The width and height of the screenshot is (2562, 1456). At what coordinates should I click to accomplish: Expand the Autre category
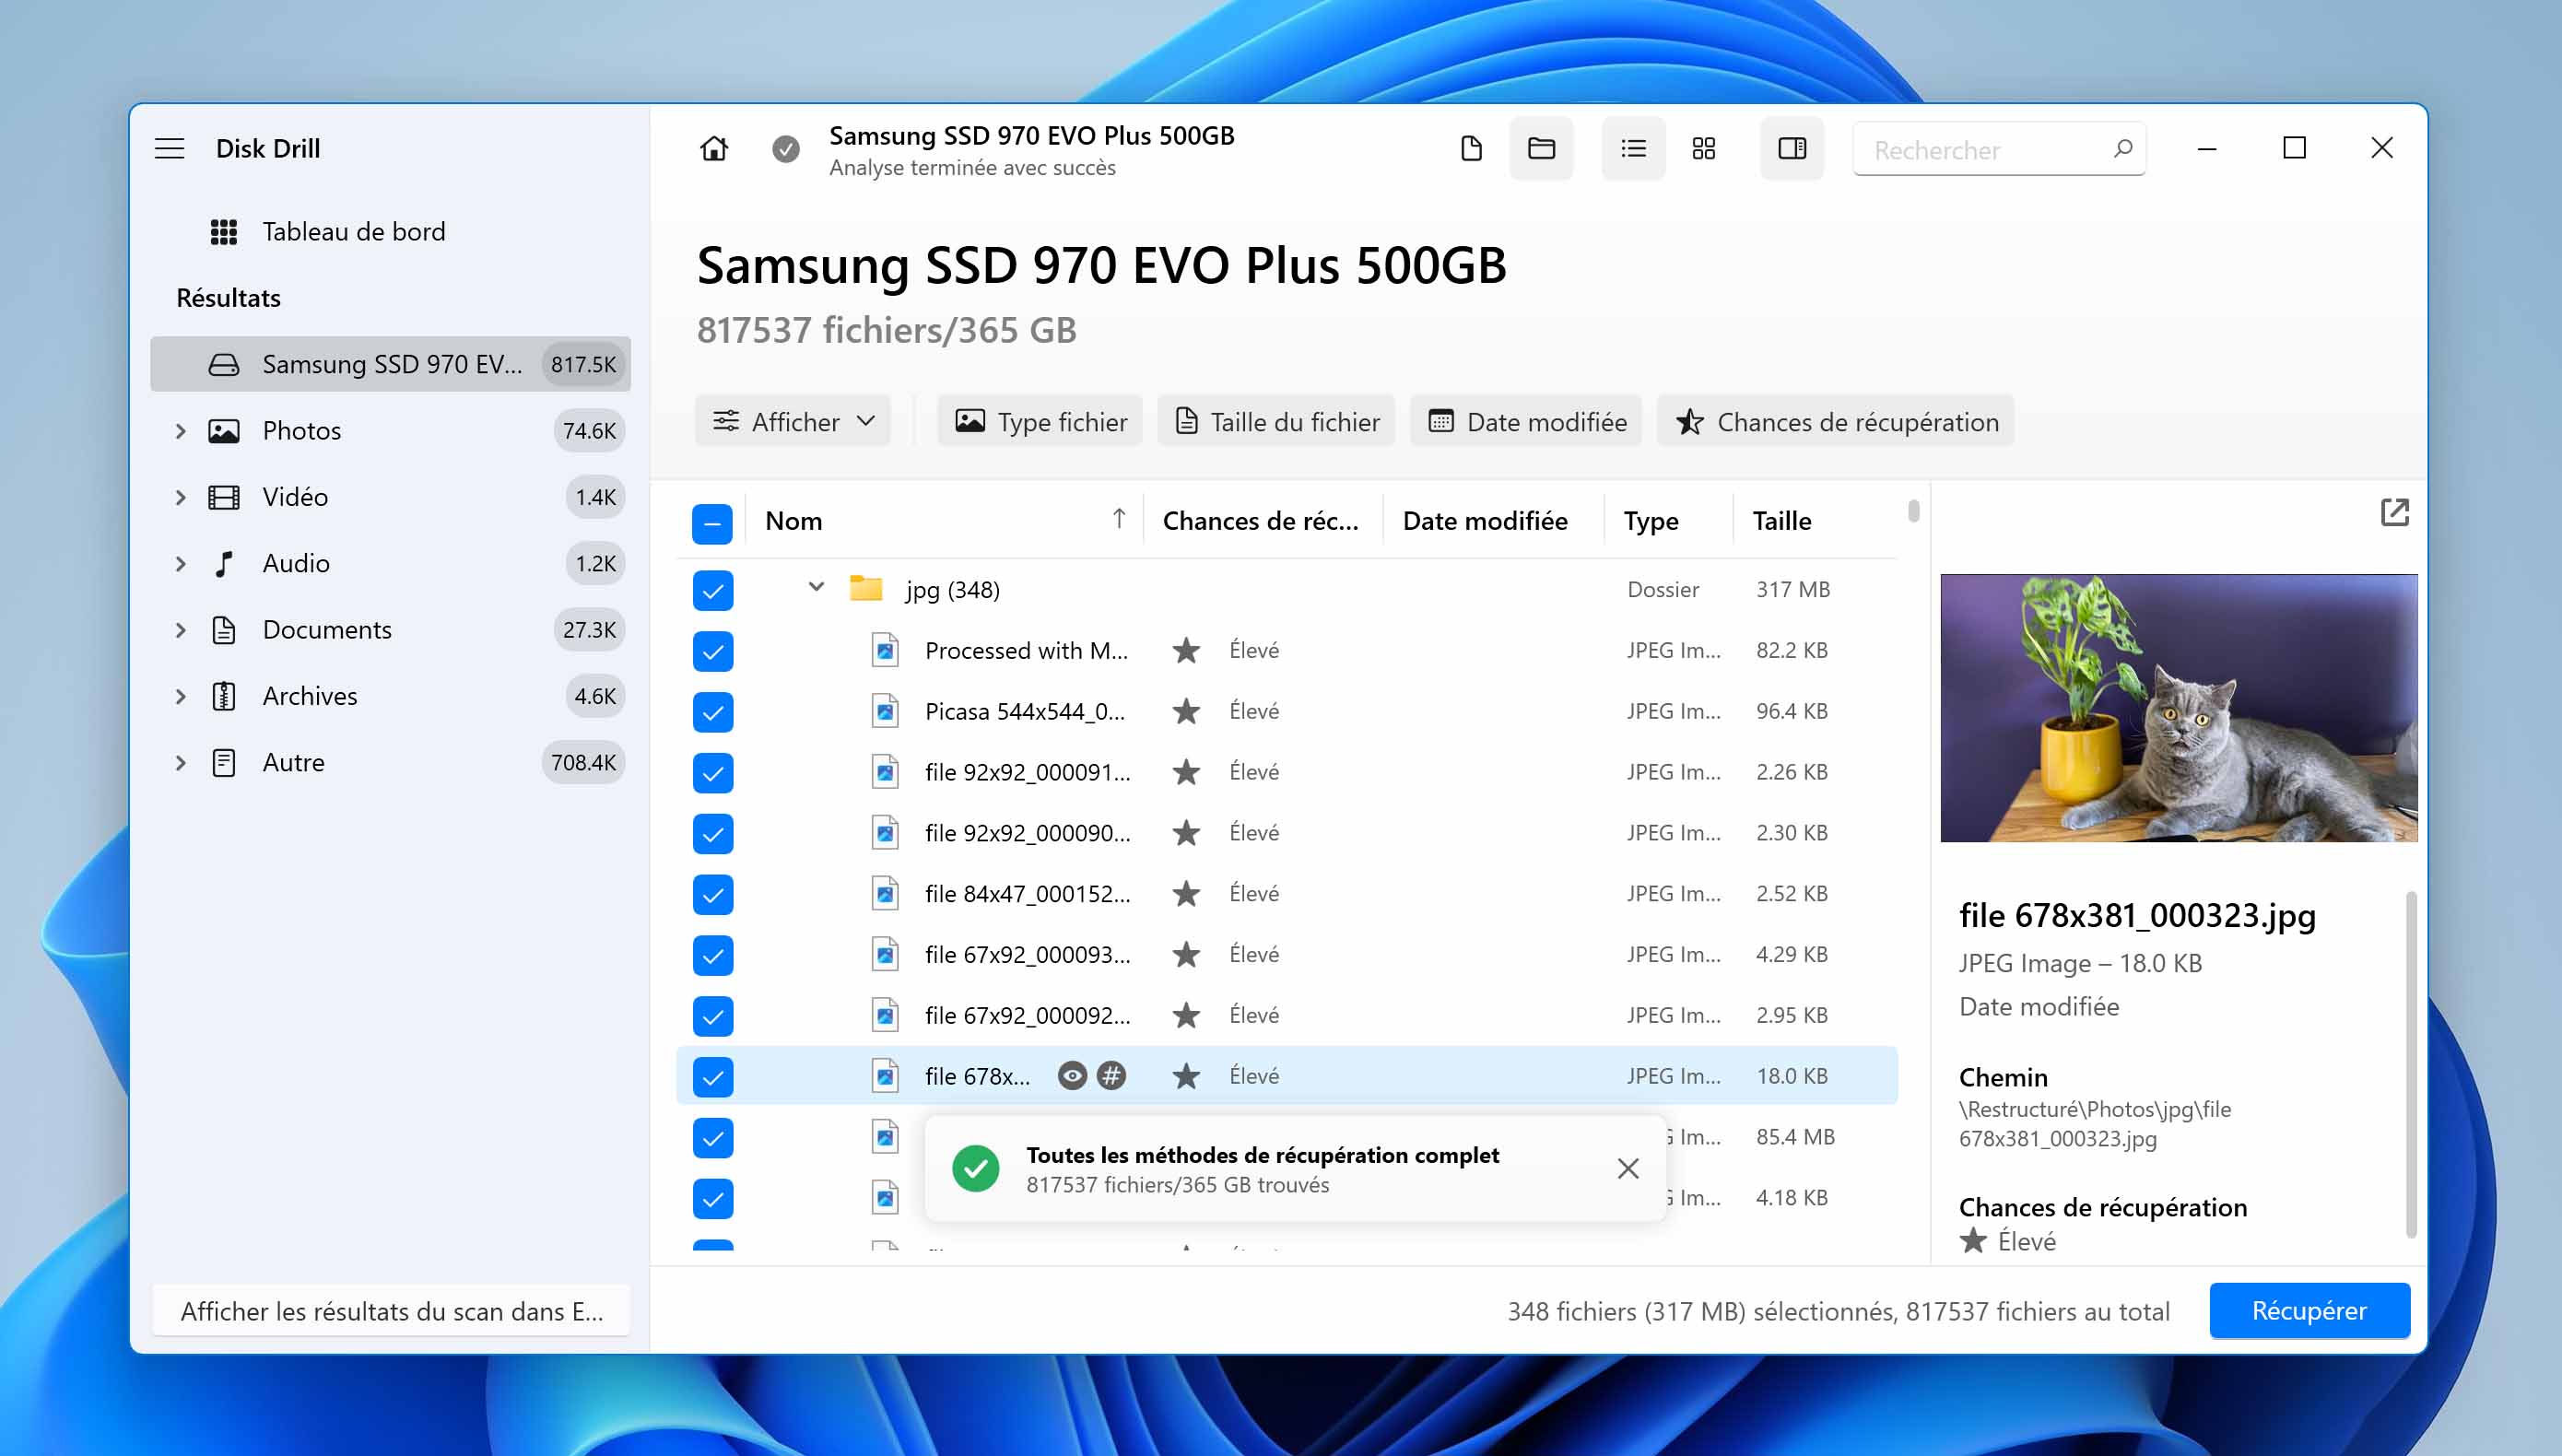click(180, 763)
